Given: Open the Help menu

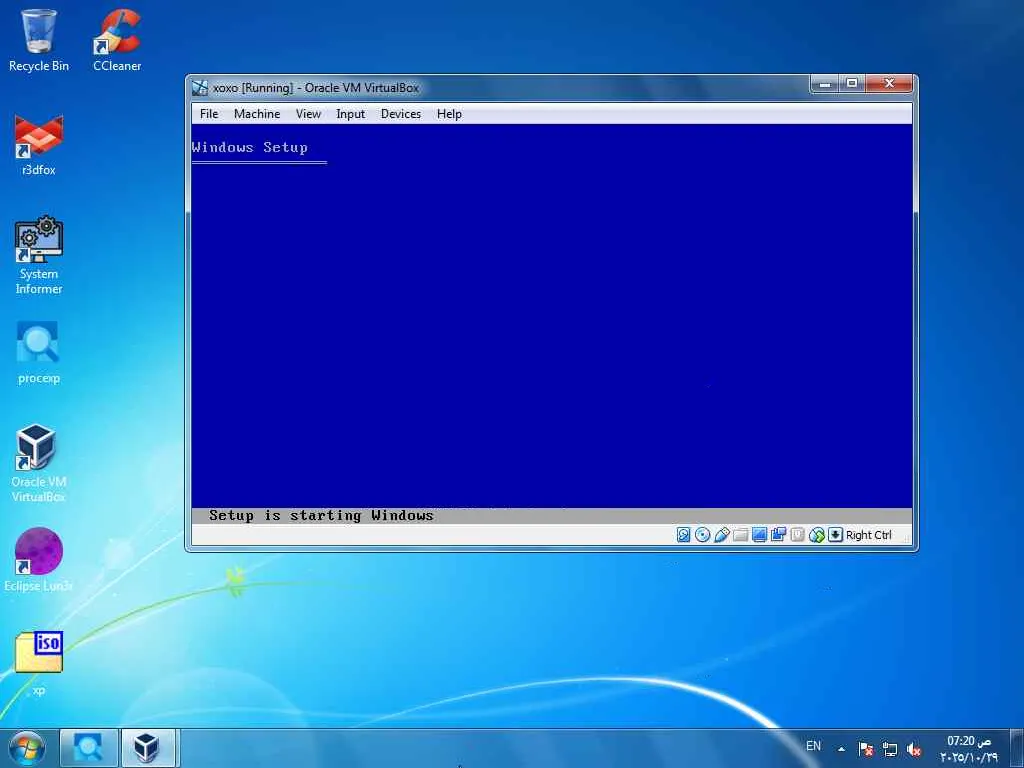Looking at the screenshot, I should pos(449,114).
